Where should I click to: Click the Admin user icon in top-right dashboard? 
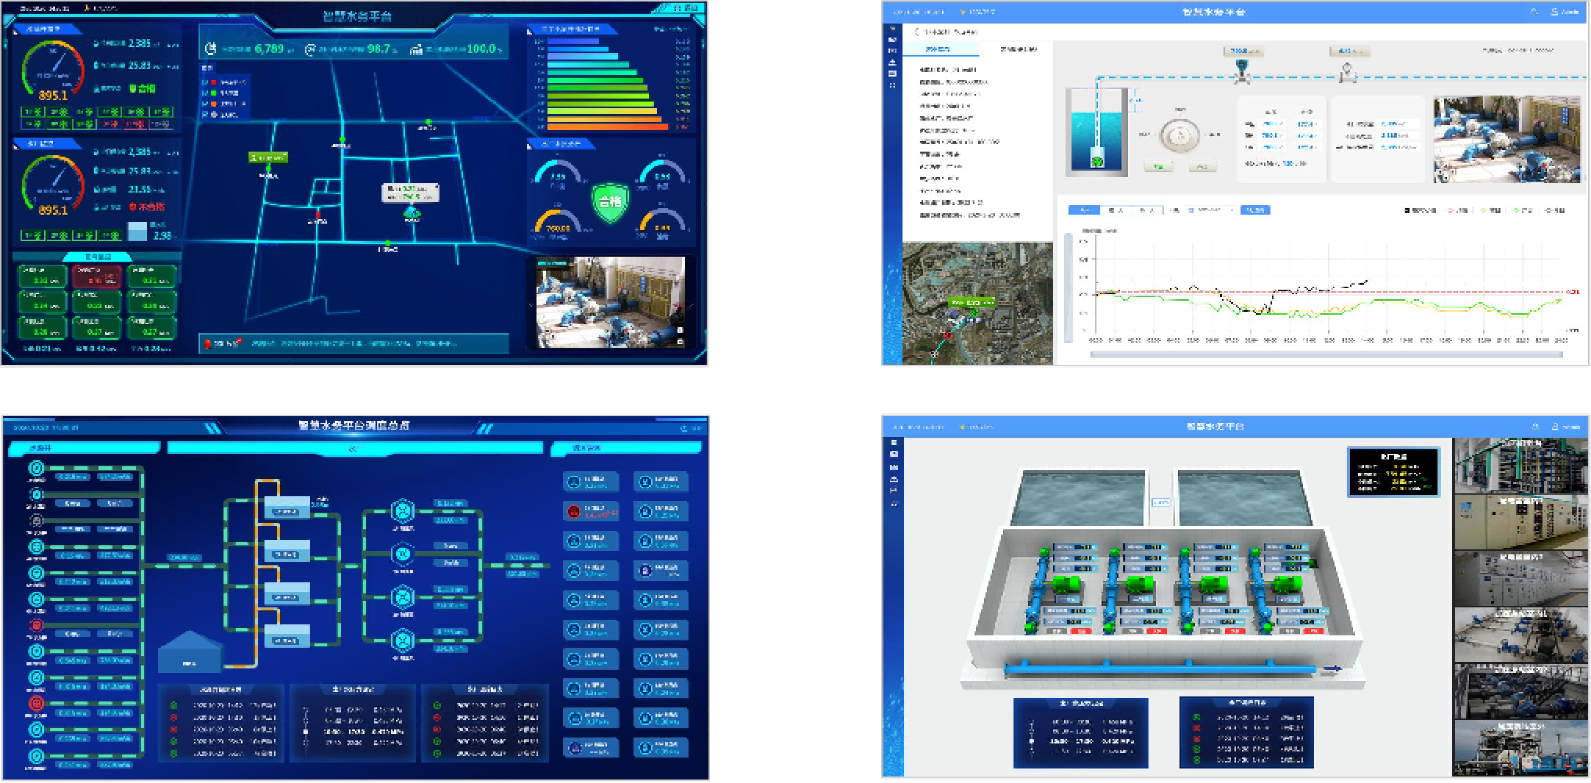tap(1554, 12)
